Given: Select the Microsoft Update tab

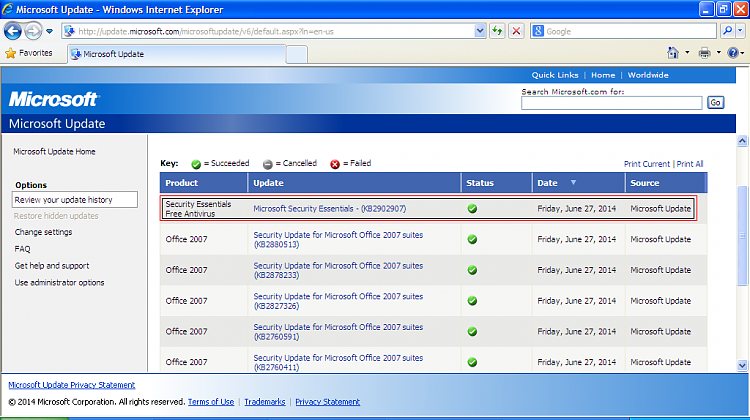Looking at the screenshot, I should (x=177, y=54).
